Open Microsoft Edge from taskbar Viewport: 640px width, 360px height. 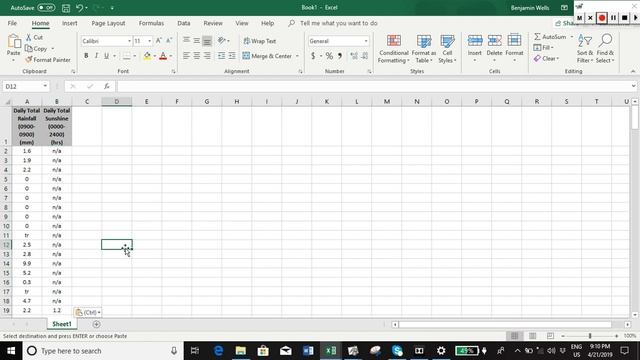coord(218,351)
